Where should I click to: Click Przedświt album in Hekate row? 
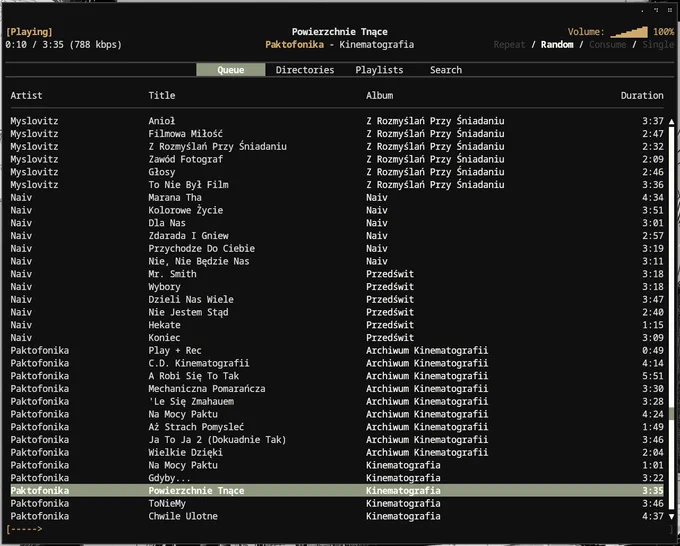click(x=390, y=325)
